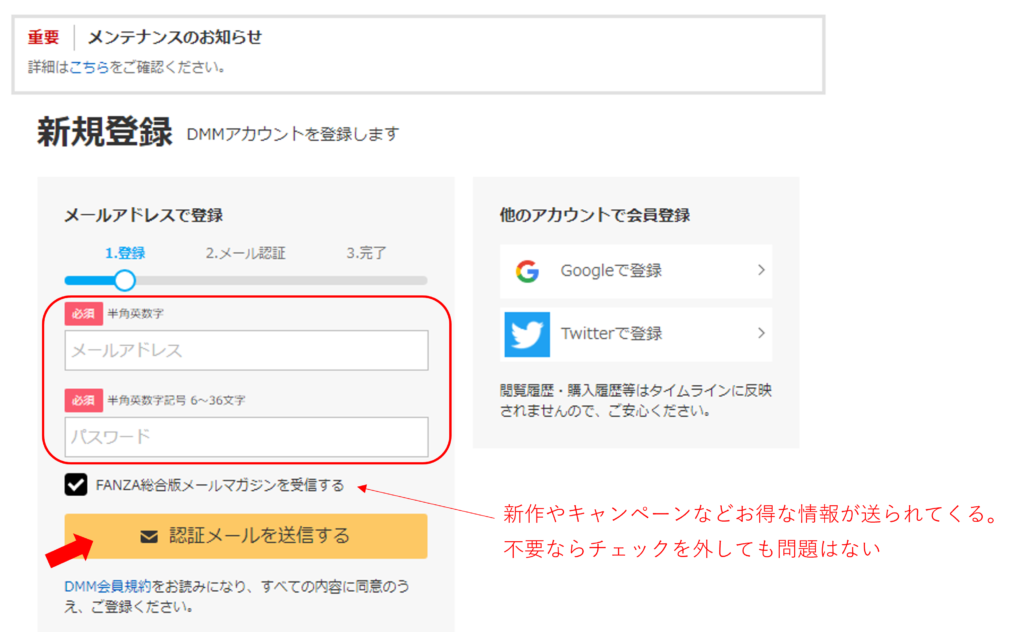The width and height of the screenshot is (1024, 632).
Task: Select the 1.登録 step label
Action: pos(125,253)
